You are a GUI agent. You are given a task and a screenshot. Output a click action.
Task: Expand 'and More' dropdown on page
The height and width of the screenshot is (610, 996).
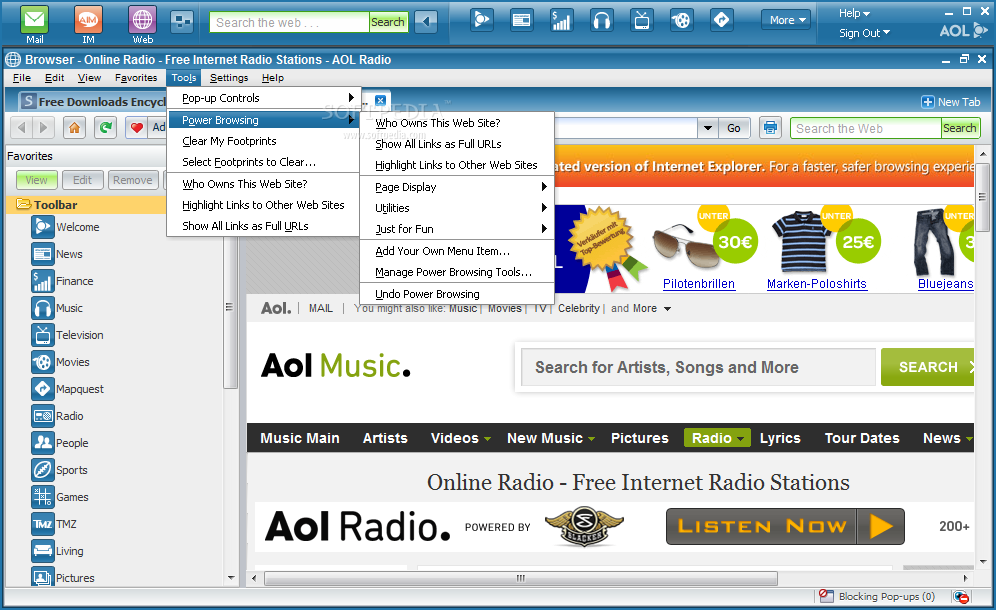pos(641,308)
